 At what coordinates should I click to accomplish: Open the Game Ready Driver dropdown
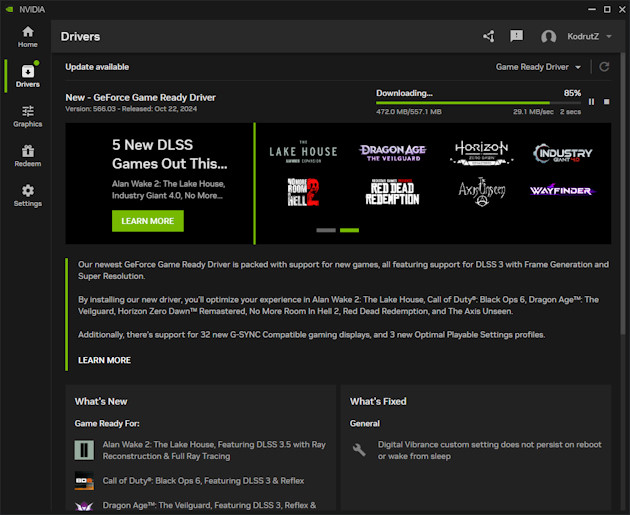(x=538, y=67)
